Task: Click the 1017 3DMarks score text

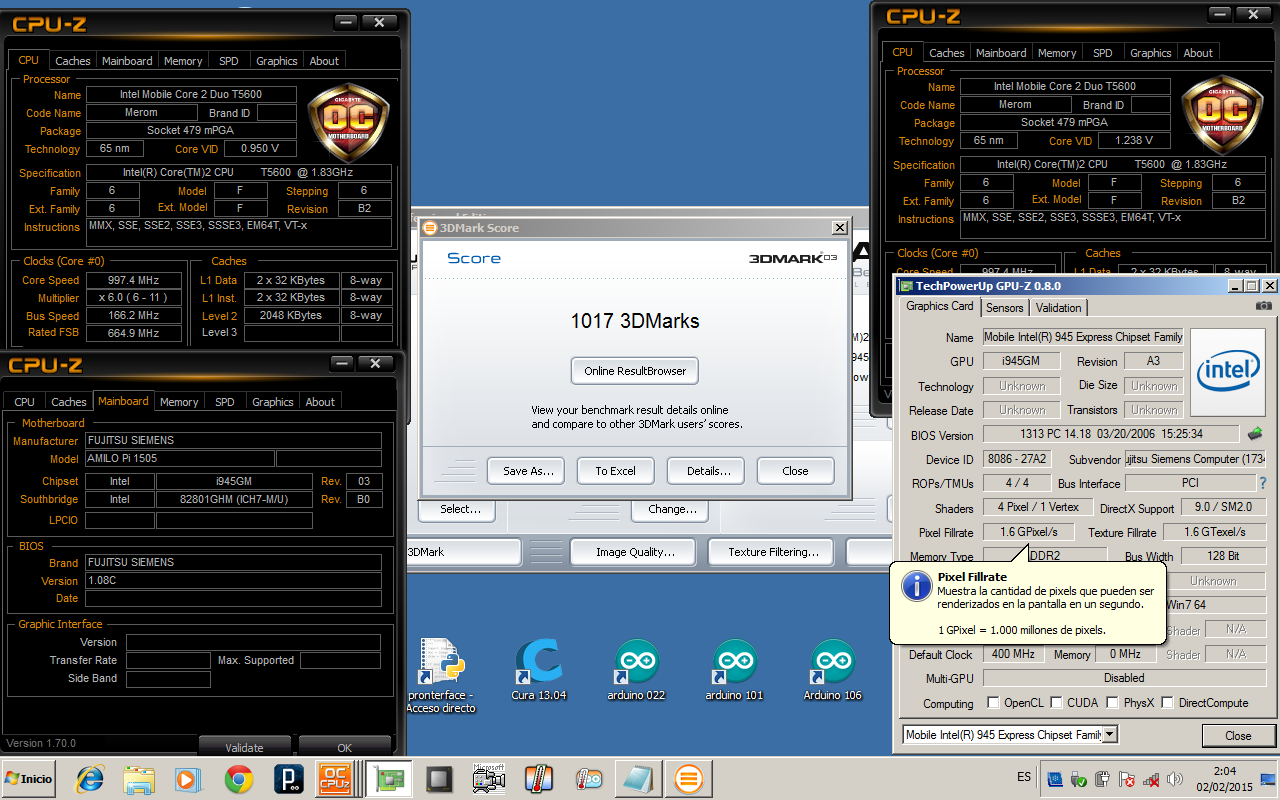Action: [x=635, y=321]
